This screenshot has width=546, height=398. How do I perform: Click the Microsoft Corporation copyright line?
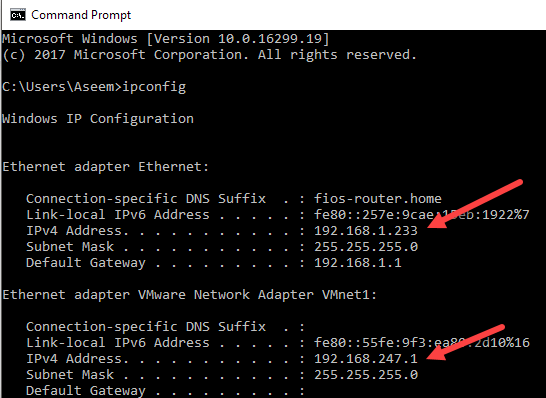[209, 55]
